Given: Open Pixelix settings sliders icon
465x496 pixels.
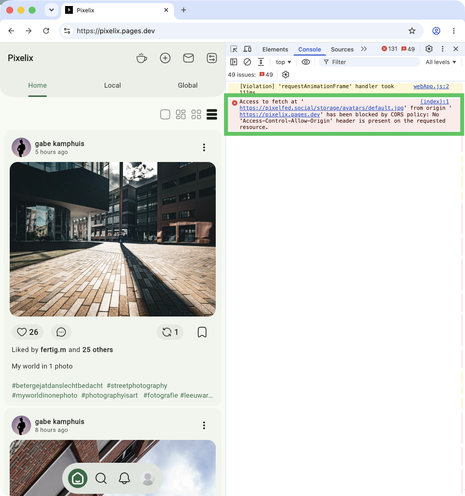Looking at the screenshot, I should click(212, 58).
